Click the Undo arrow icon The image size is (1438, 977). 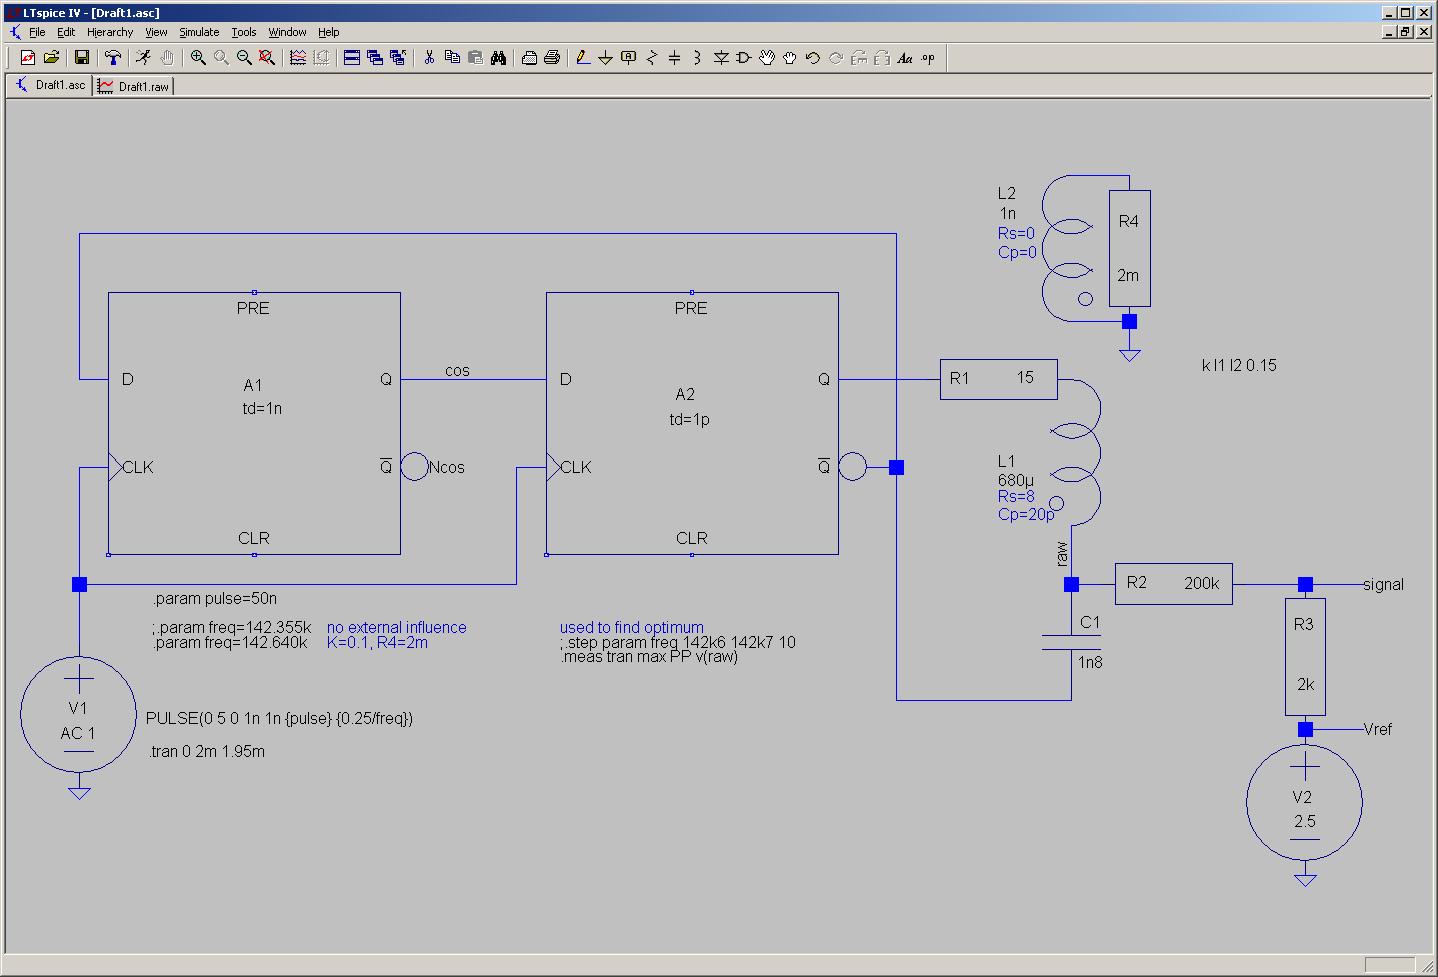pos(812,58)
